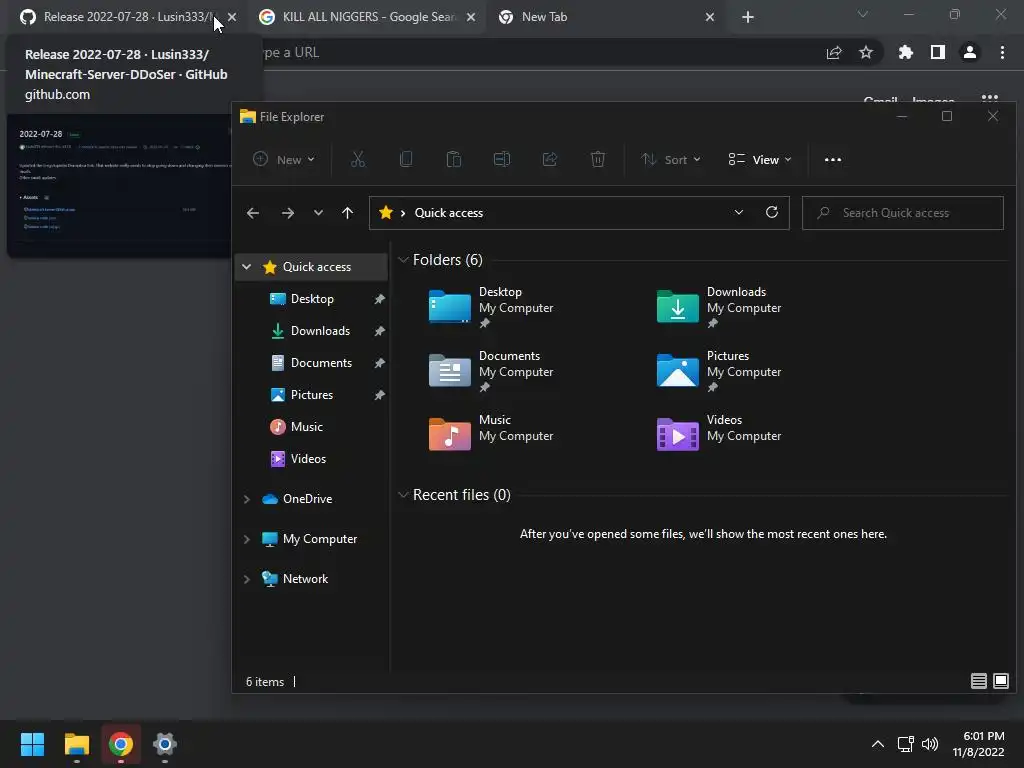Open the Google apps grid icon
This screenshot has height=768, width=1024.
click(x=990, y=99)
